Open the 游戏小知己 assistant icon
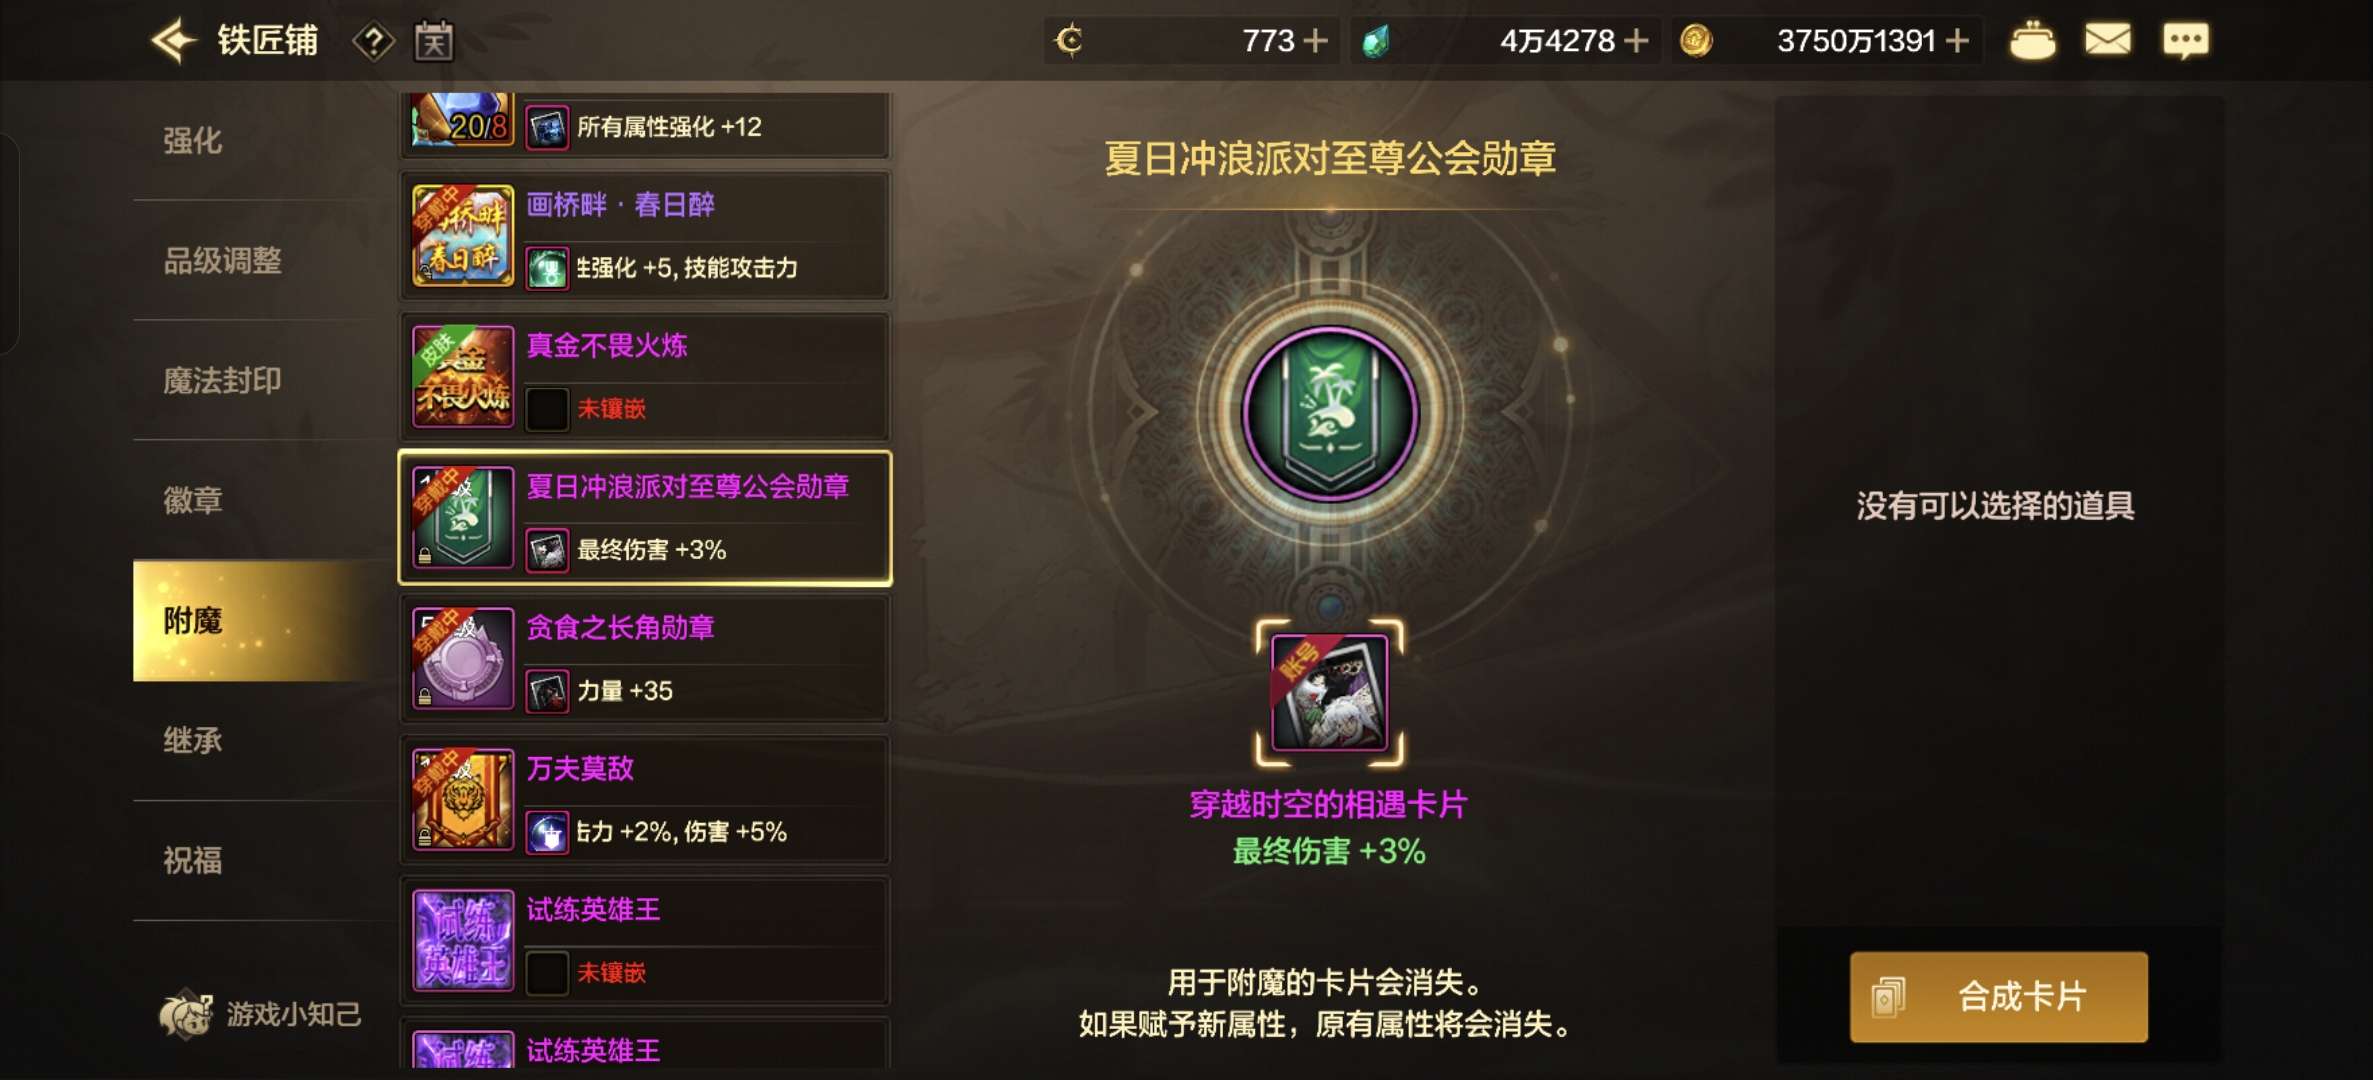Image resolution: width=2373 pixels, height=1080 pixels. tap(186, 1014)
